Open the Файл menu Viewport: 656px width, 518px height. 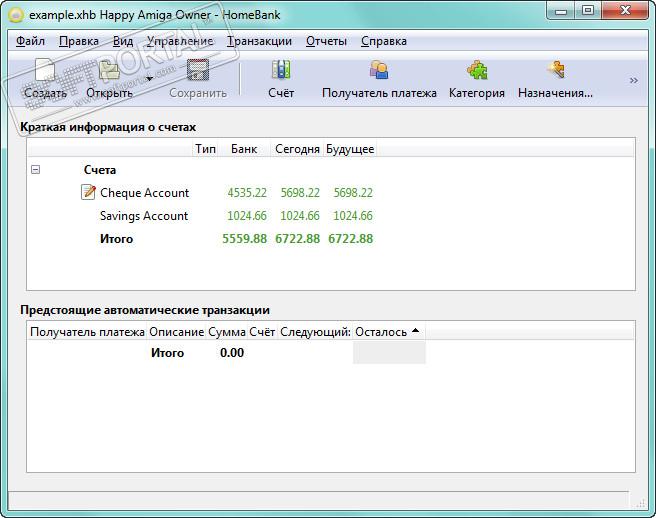(x=30, y=41)
